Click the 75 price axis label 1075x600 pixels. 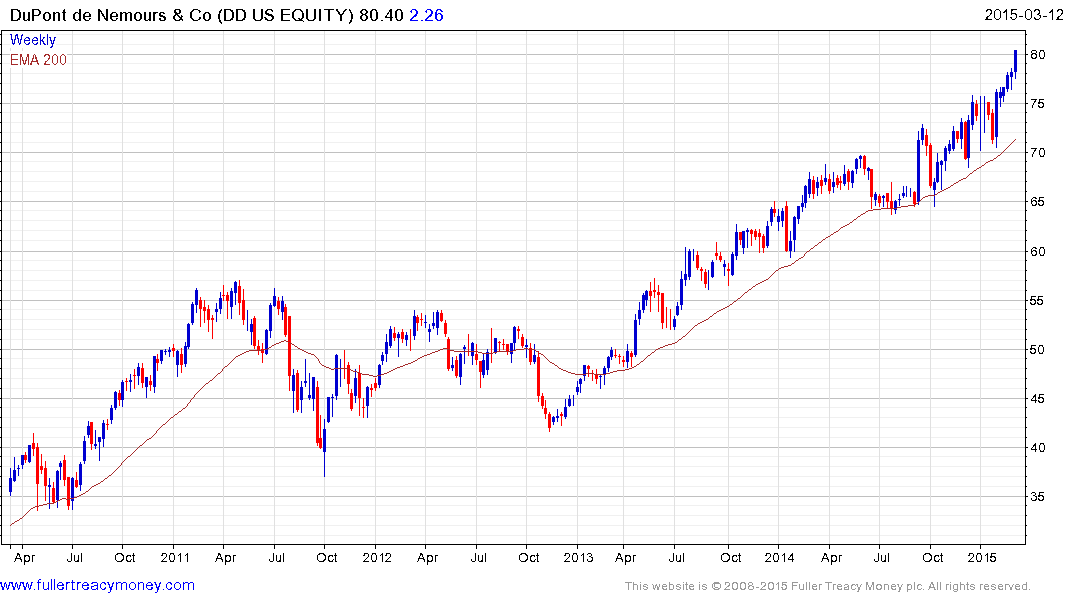(x=1037, y=104)
